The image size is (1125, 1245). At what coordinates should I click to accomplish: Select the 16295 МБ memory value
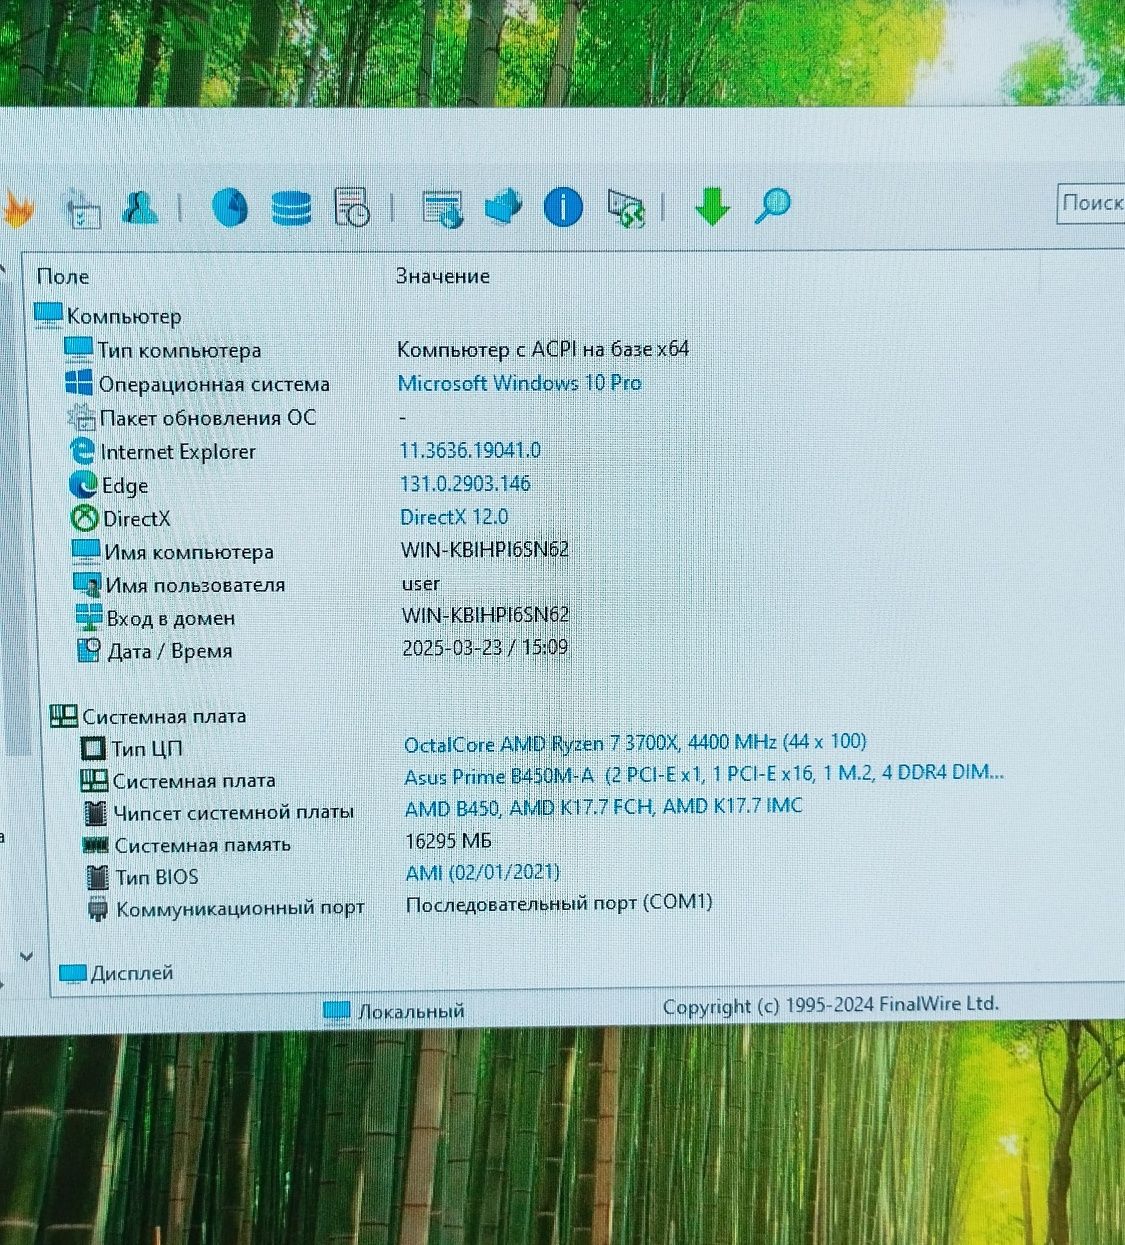click(448, 841)
